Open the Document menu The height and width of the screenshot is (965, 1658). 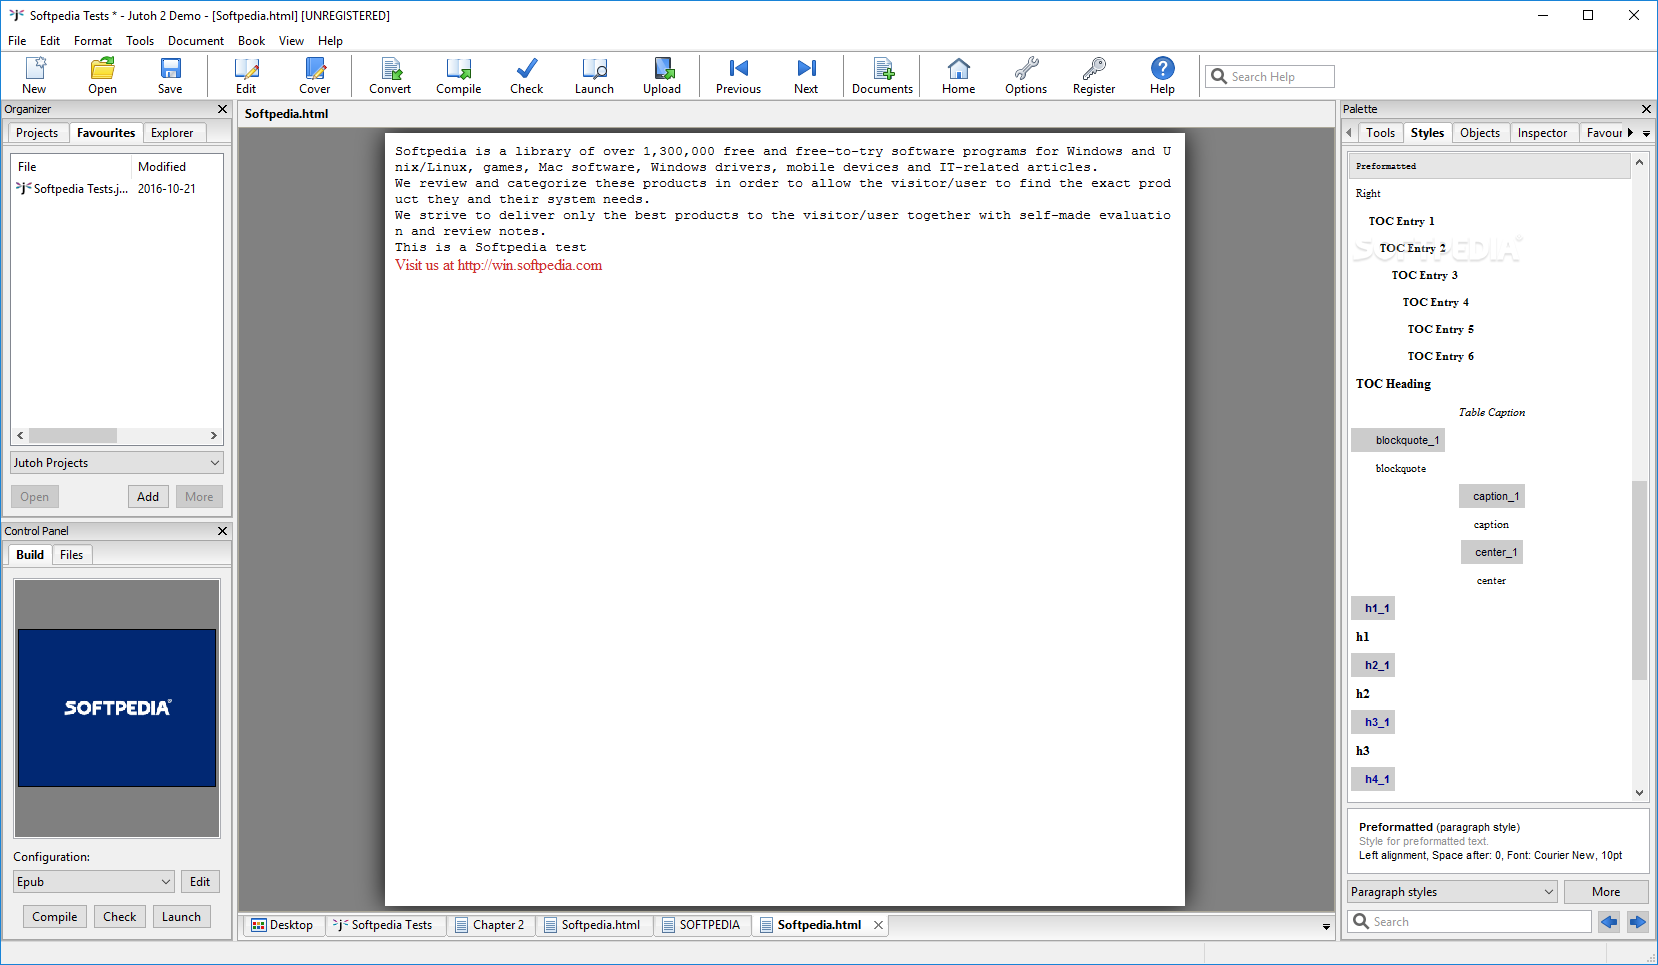(196, 41)
